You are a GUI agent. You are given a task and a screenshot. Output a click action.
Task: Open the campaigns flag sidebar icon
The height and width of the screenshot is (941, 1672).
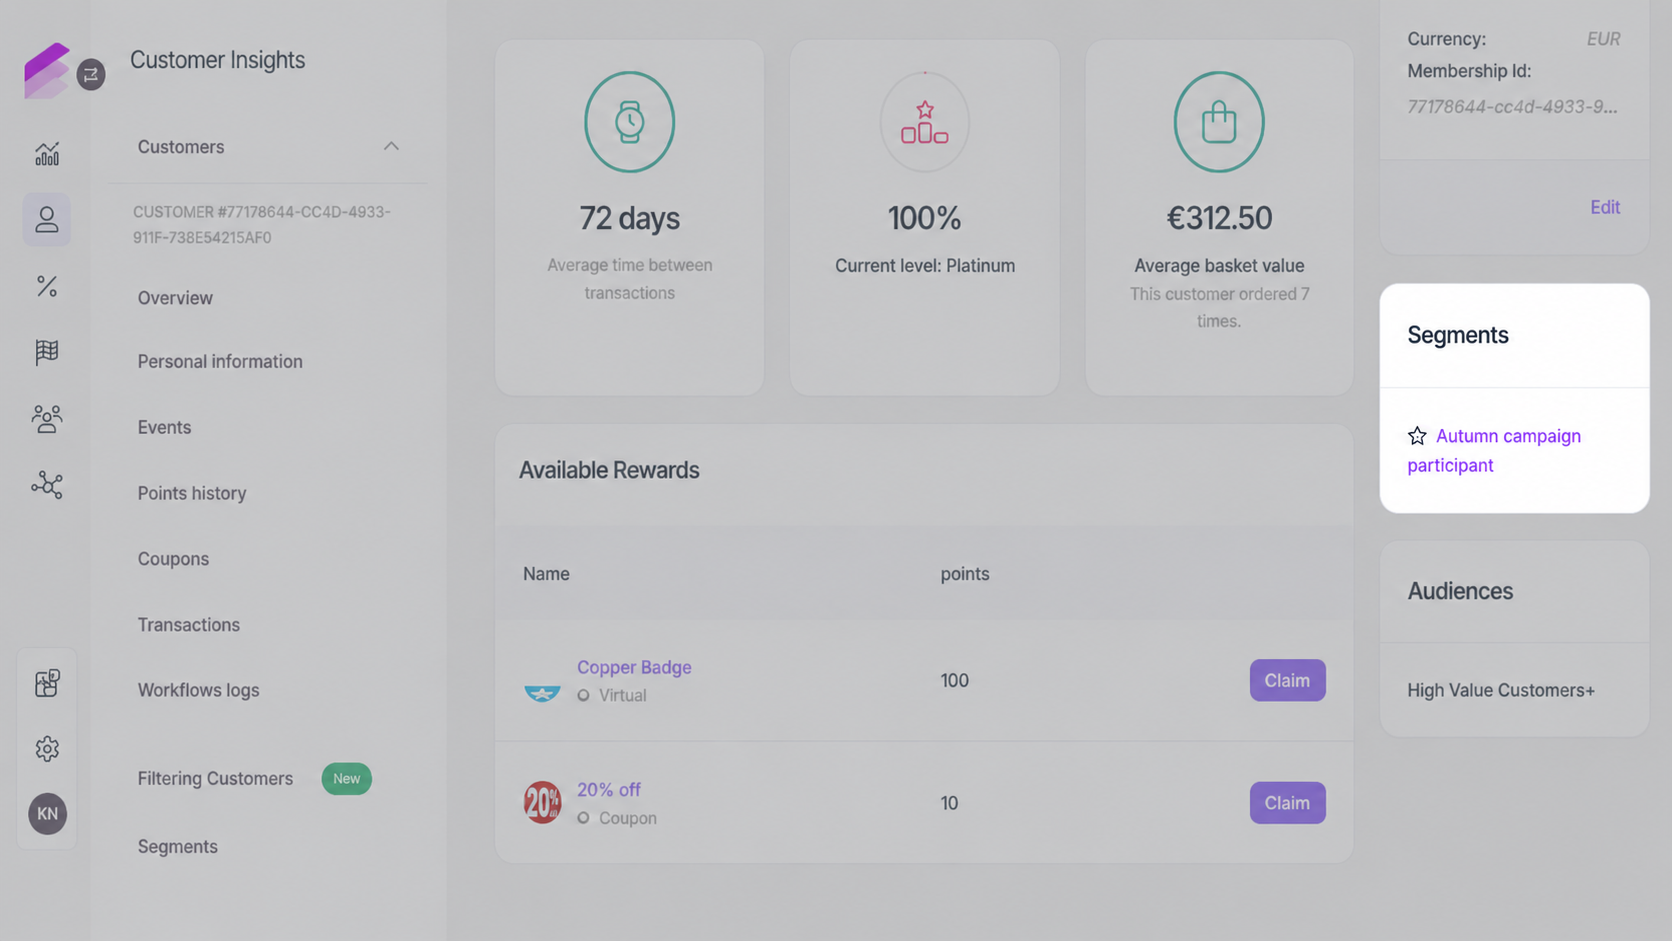point(47,352)
